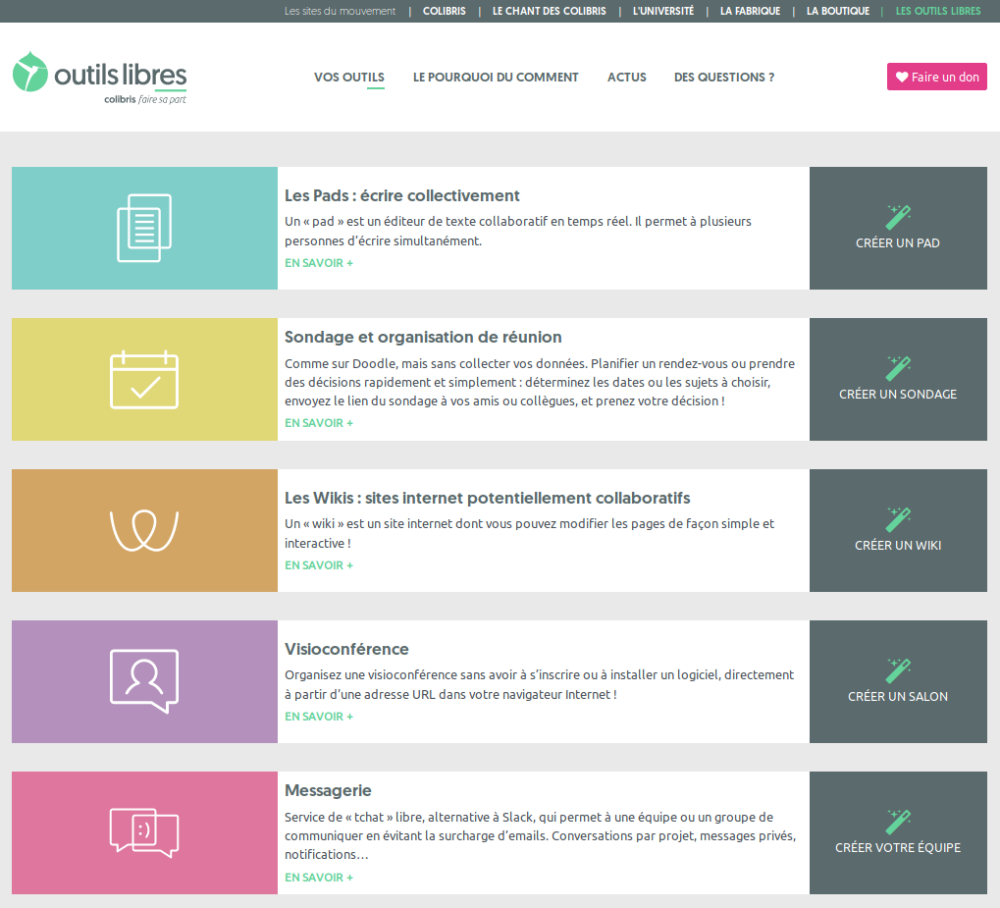Click heading Les Wikis : sites internet
This screenshot has height=908, width=1000.
coord(487,498)
